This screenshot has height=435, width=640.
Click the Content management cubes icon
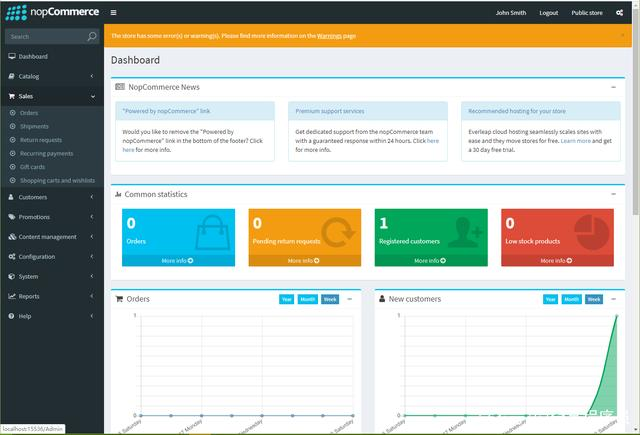(x=12, y=237)
